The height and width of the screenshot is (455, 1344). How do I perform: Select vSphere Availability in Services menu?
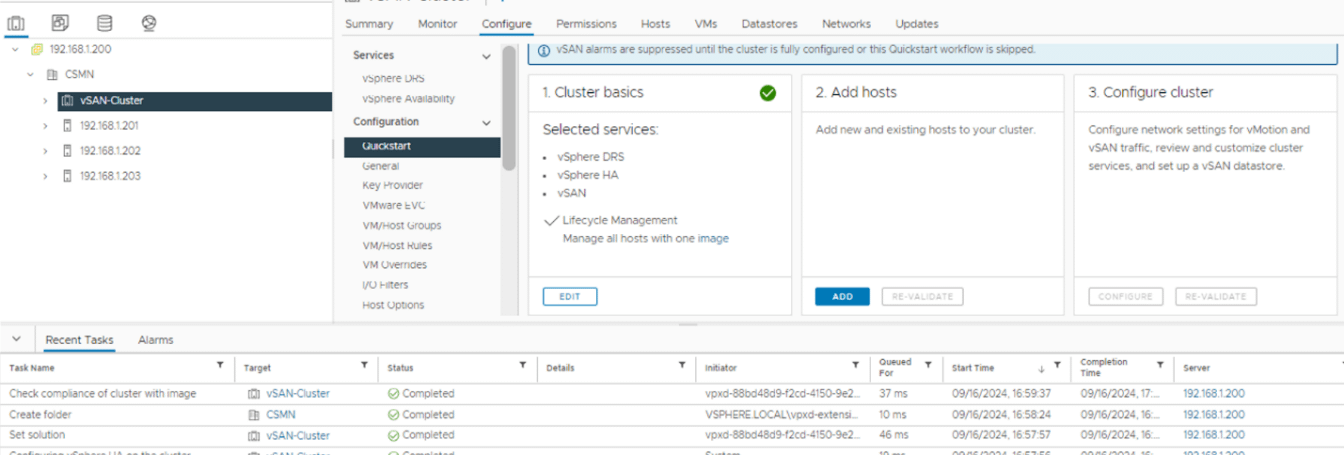coord(408,99)
